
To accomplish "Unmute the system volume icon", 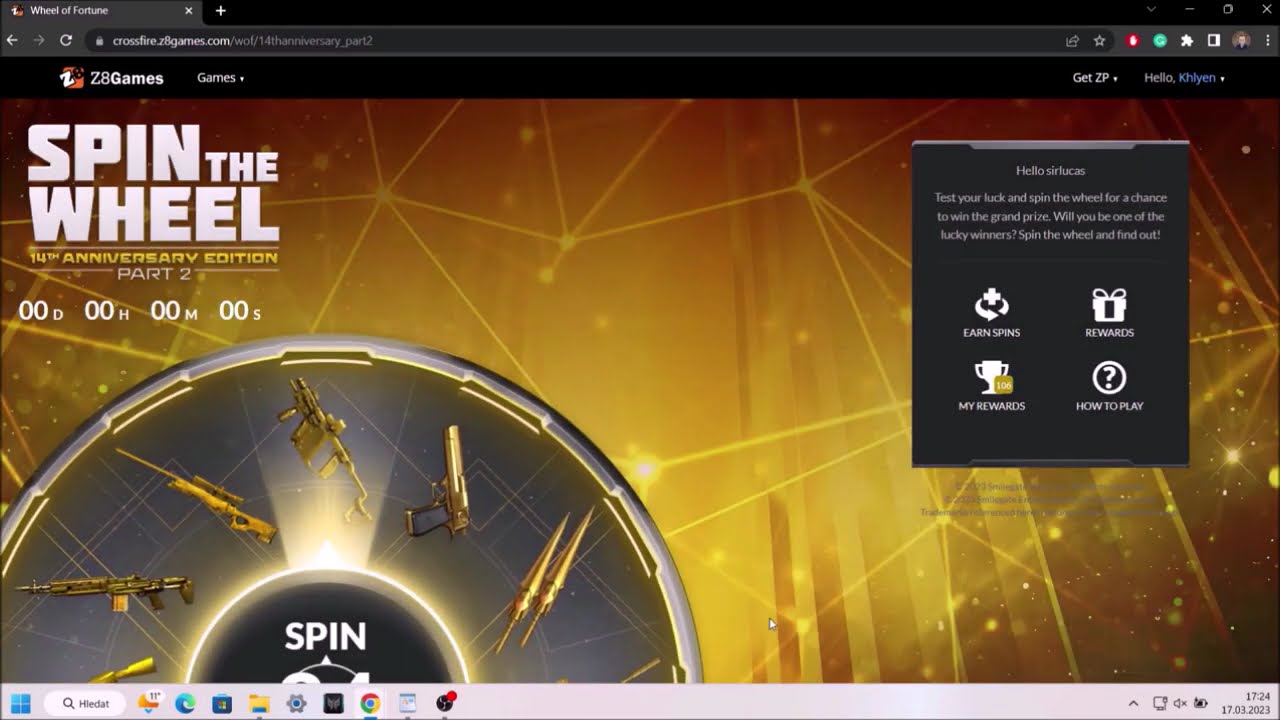I will (1180, 704).
